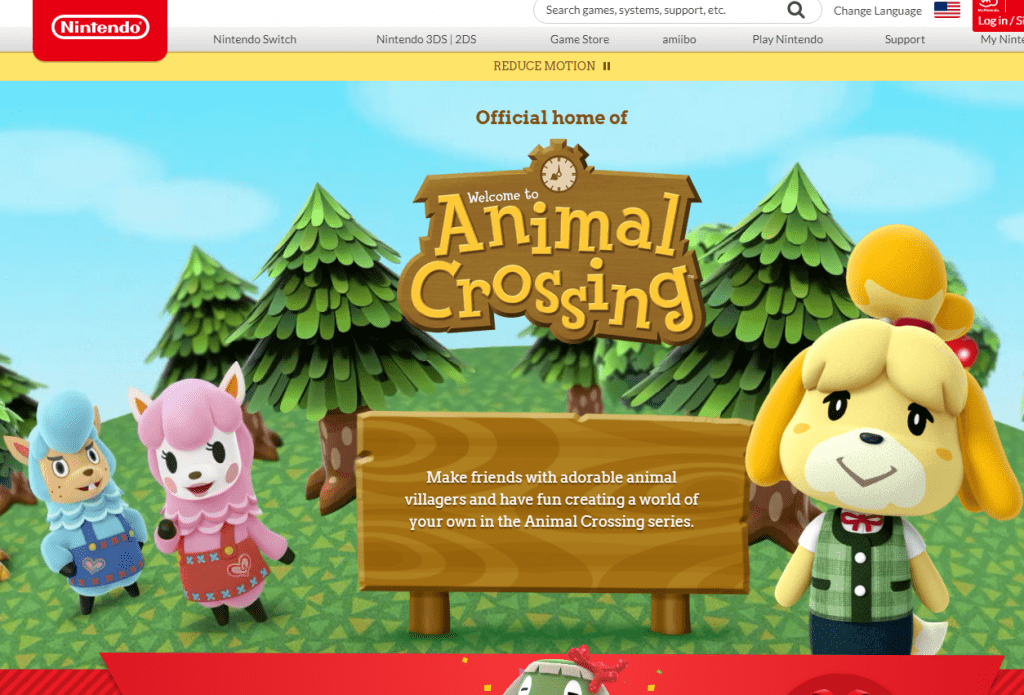This screenshot has width=1024, height=695.
Task: Click the US flag language icon
Action: click(947, 10)
